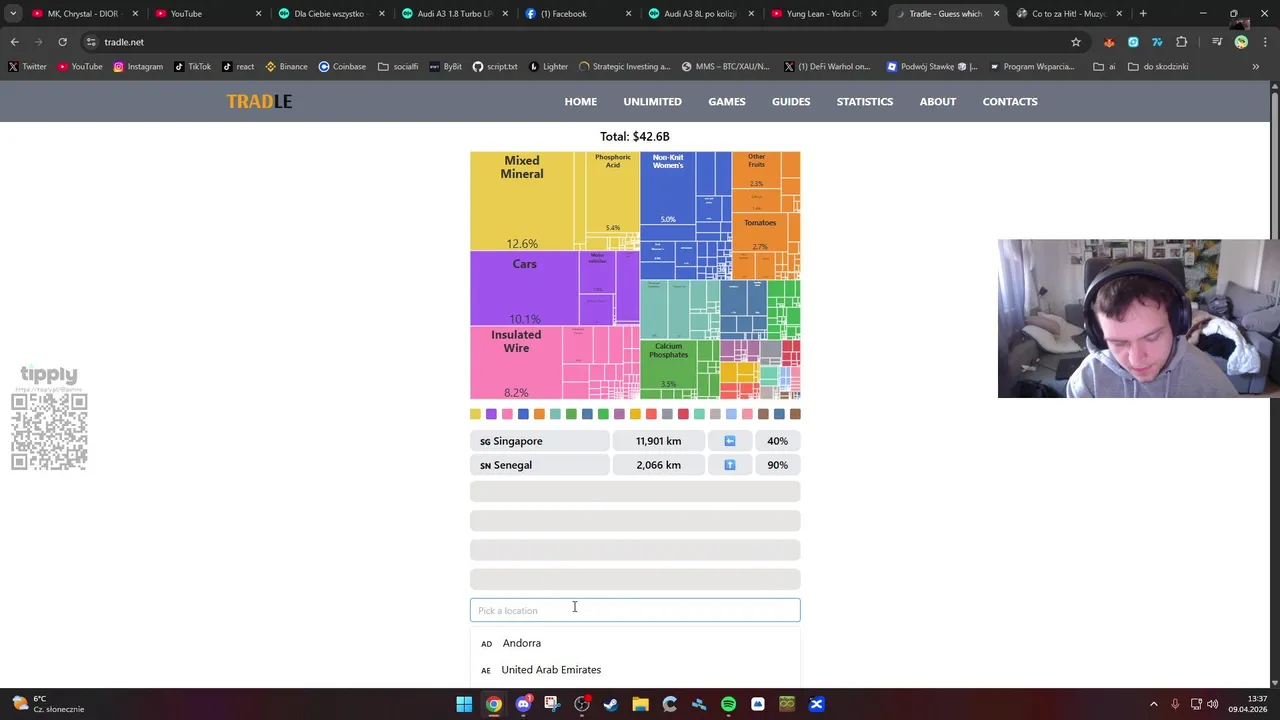This screenshot has height=720, width=1280.
Task: Click the TRADLE logo
Action: (x=259, y=101)
